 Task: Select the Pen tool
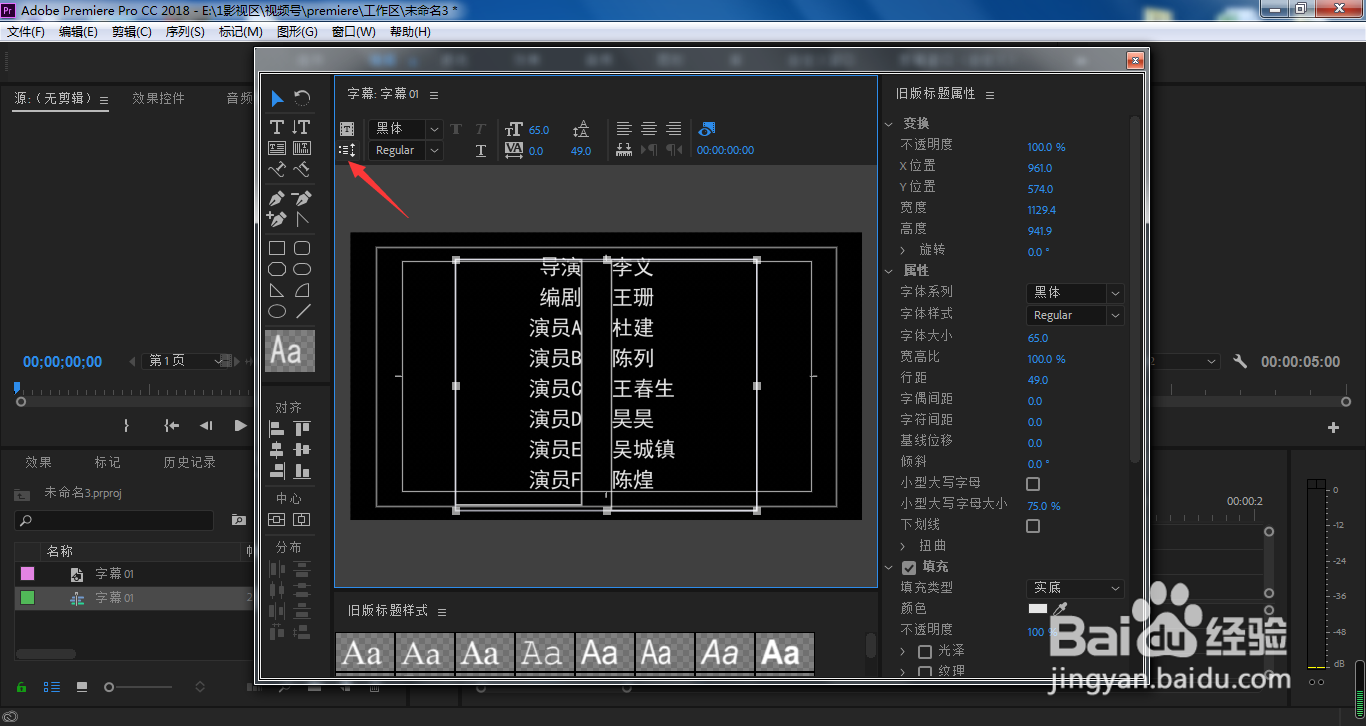point(277,198)
